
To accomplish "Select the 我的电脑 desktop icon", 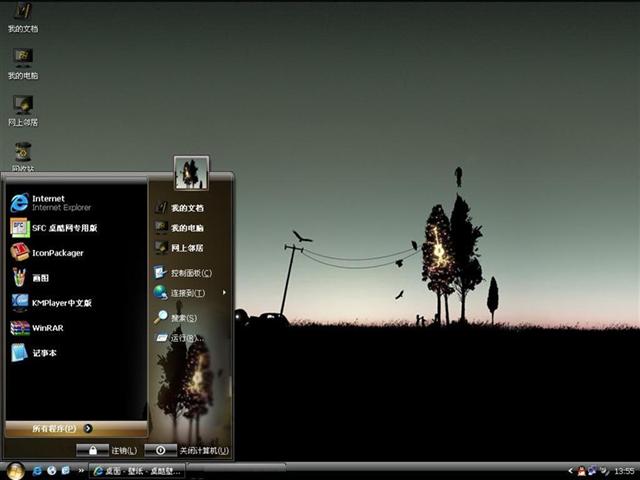I will coord(23,63).
